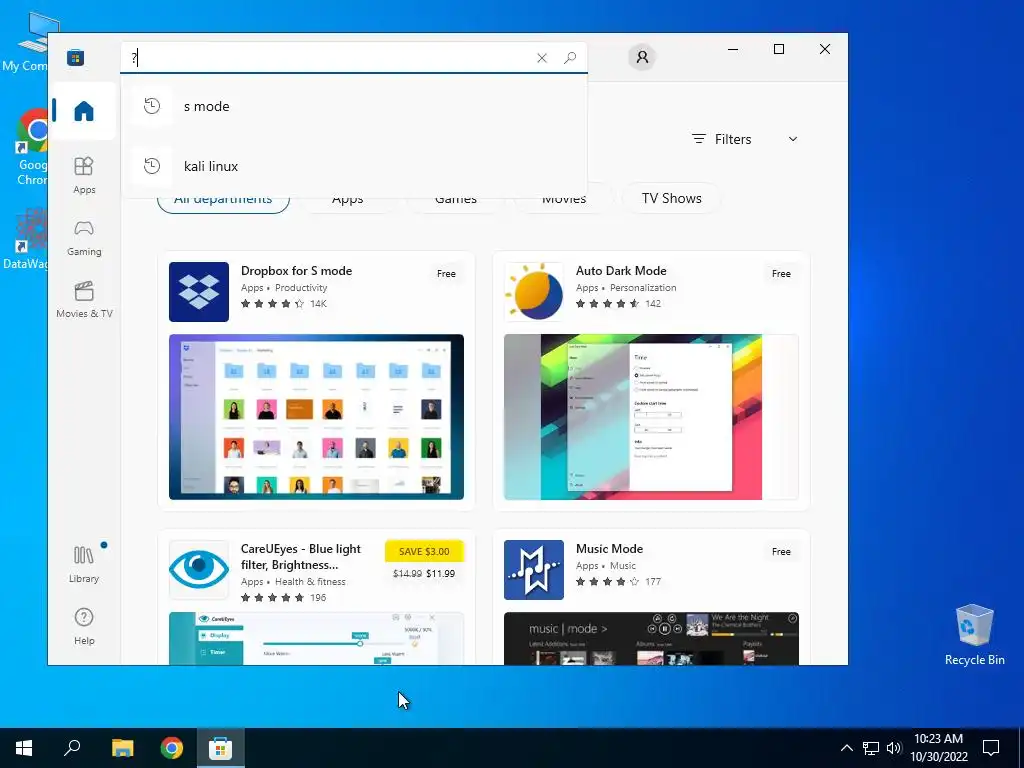Viewport: 1024px width, 768px height.
Task: Click the network tray icon
Action: tap(871, 748)
